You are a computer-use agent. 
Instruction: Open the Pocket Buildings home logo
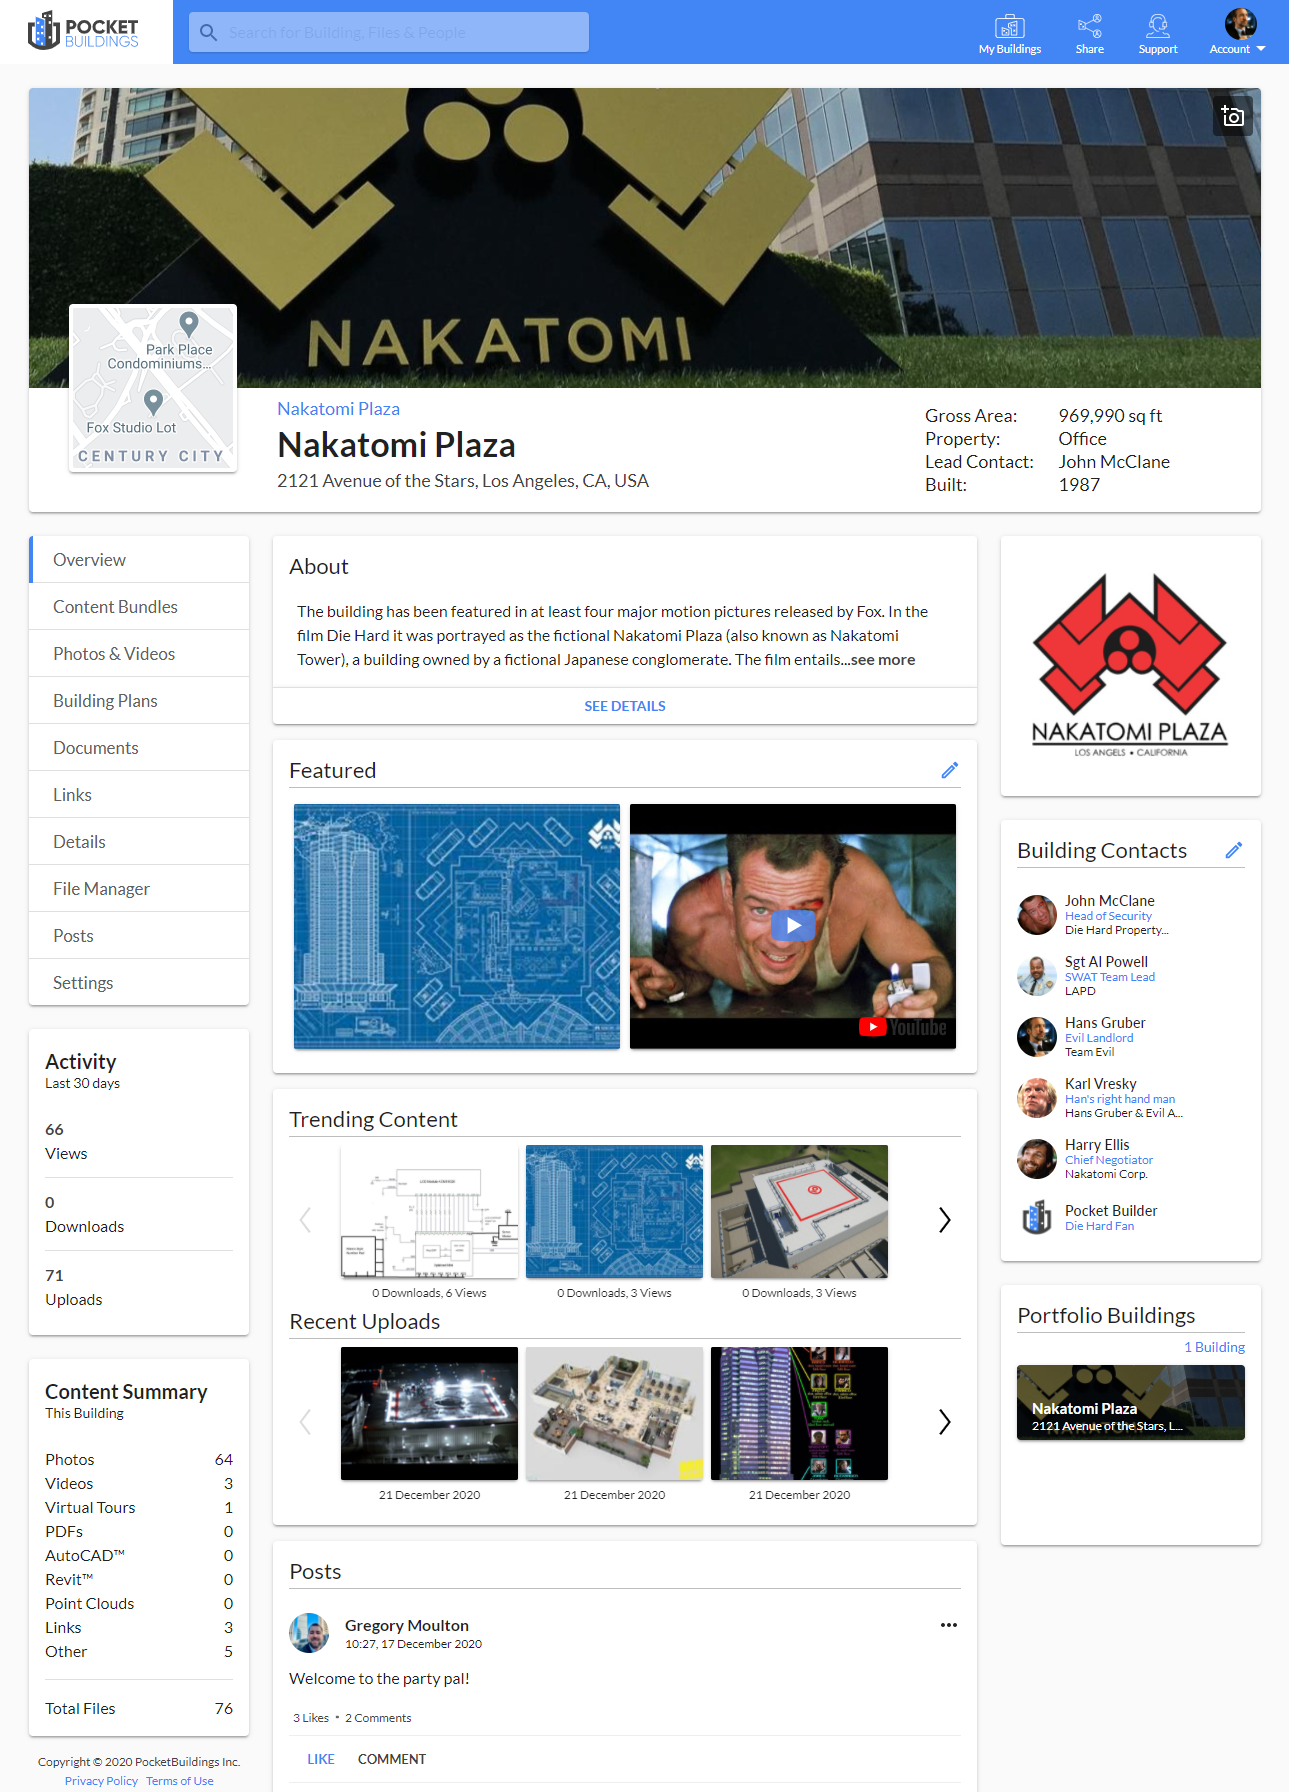coord(84,32)
